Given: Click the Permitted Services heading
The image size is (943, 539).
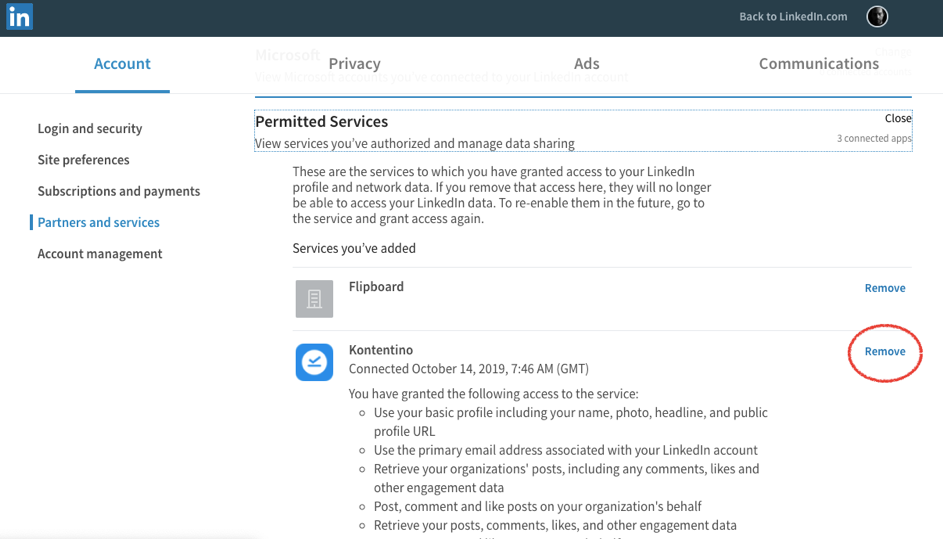Looking at the screenshot, I should [321, 122].
